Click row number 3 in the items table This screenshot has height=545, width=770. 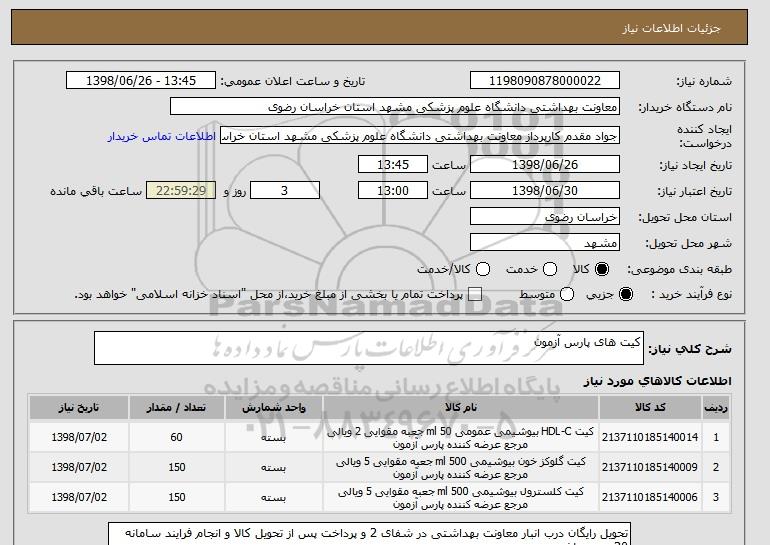(x=716, y=497)
